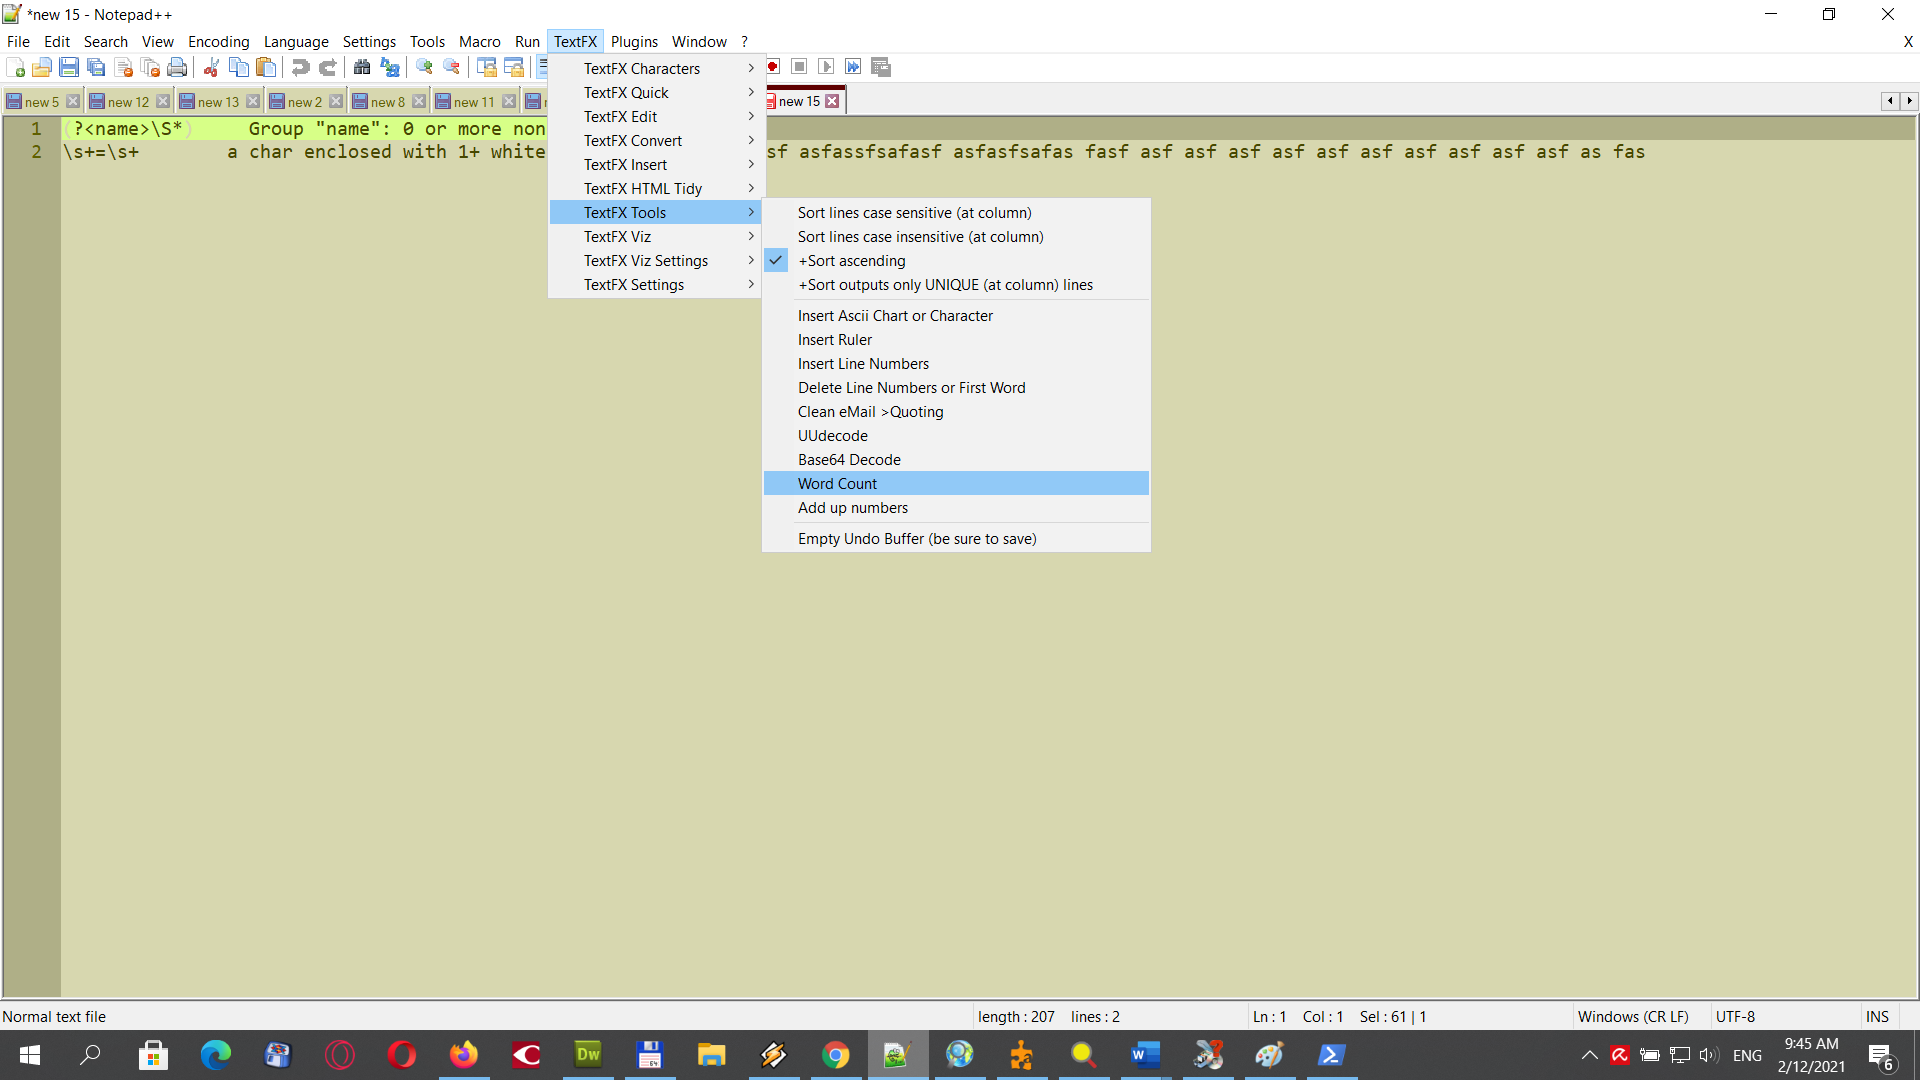Open Firefox from the taskbar

coord(463,1055)
